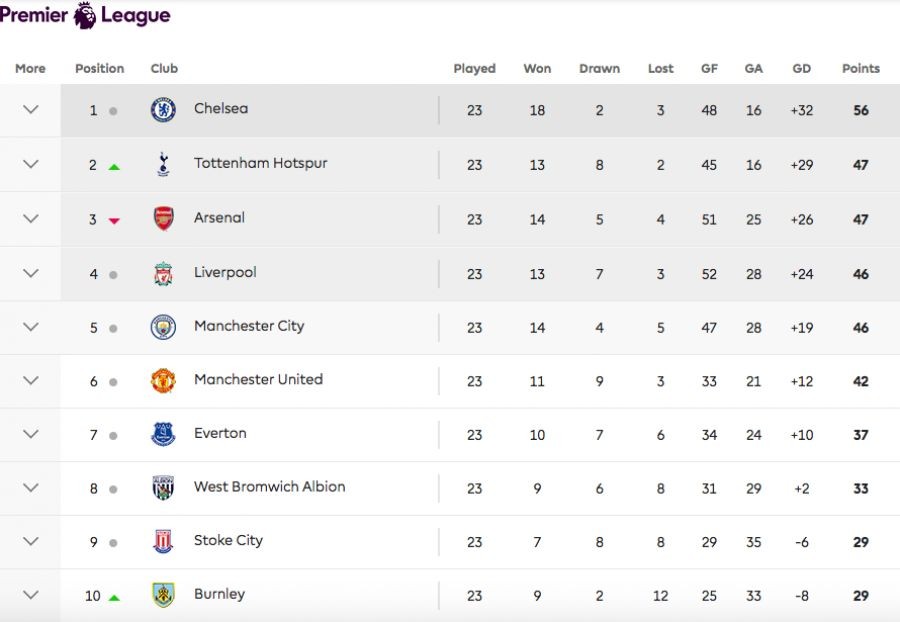This screenshot has height=622, width=900.
Task: Expand the Arsenal row chevron
Action: point(31,219)
